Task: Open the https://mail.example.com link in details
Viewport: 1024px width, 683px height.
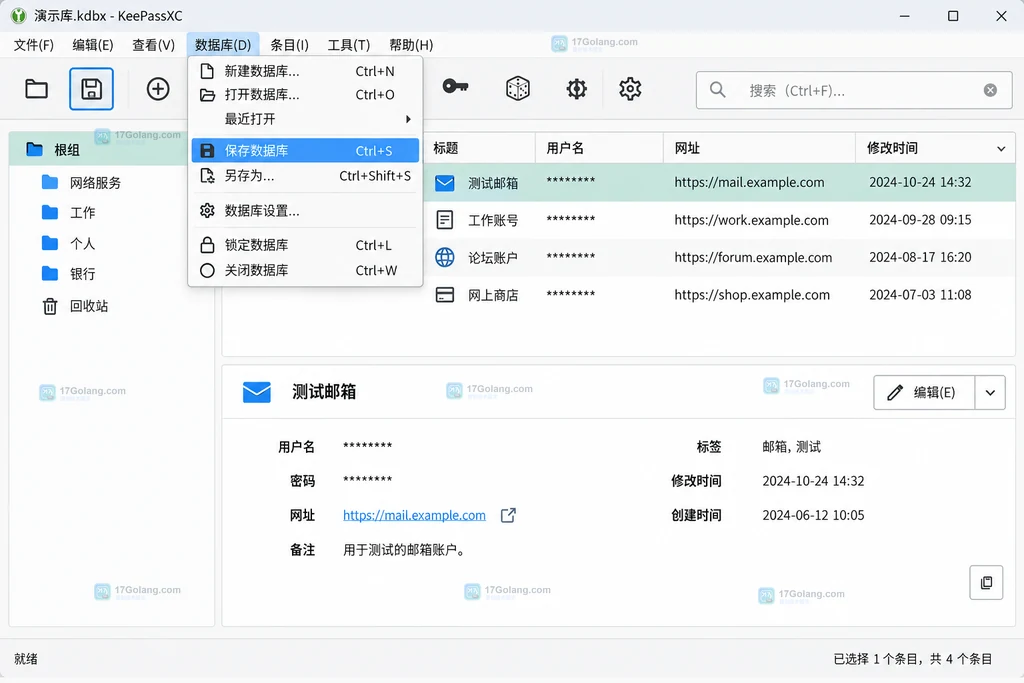Action: click(414, 515)
